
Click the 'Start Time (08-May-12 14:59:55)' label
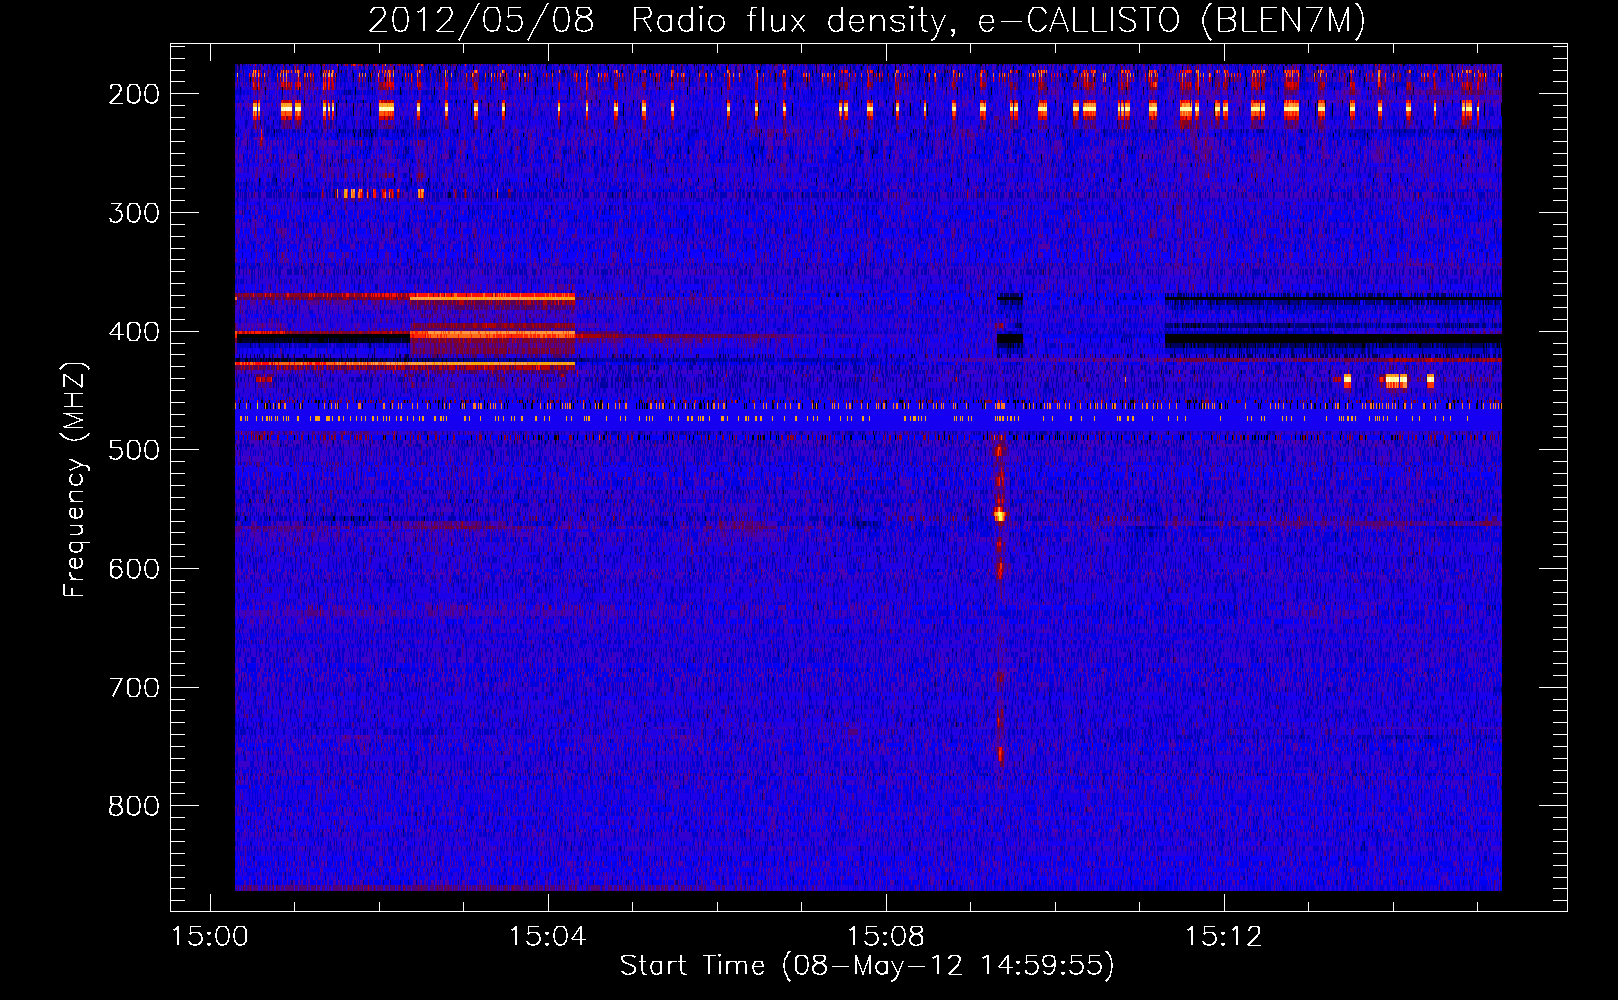[x=867, y=966]
